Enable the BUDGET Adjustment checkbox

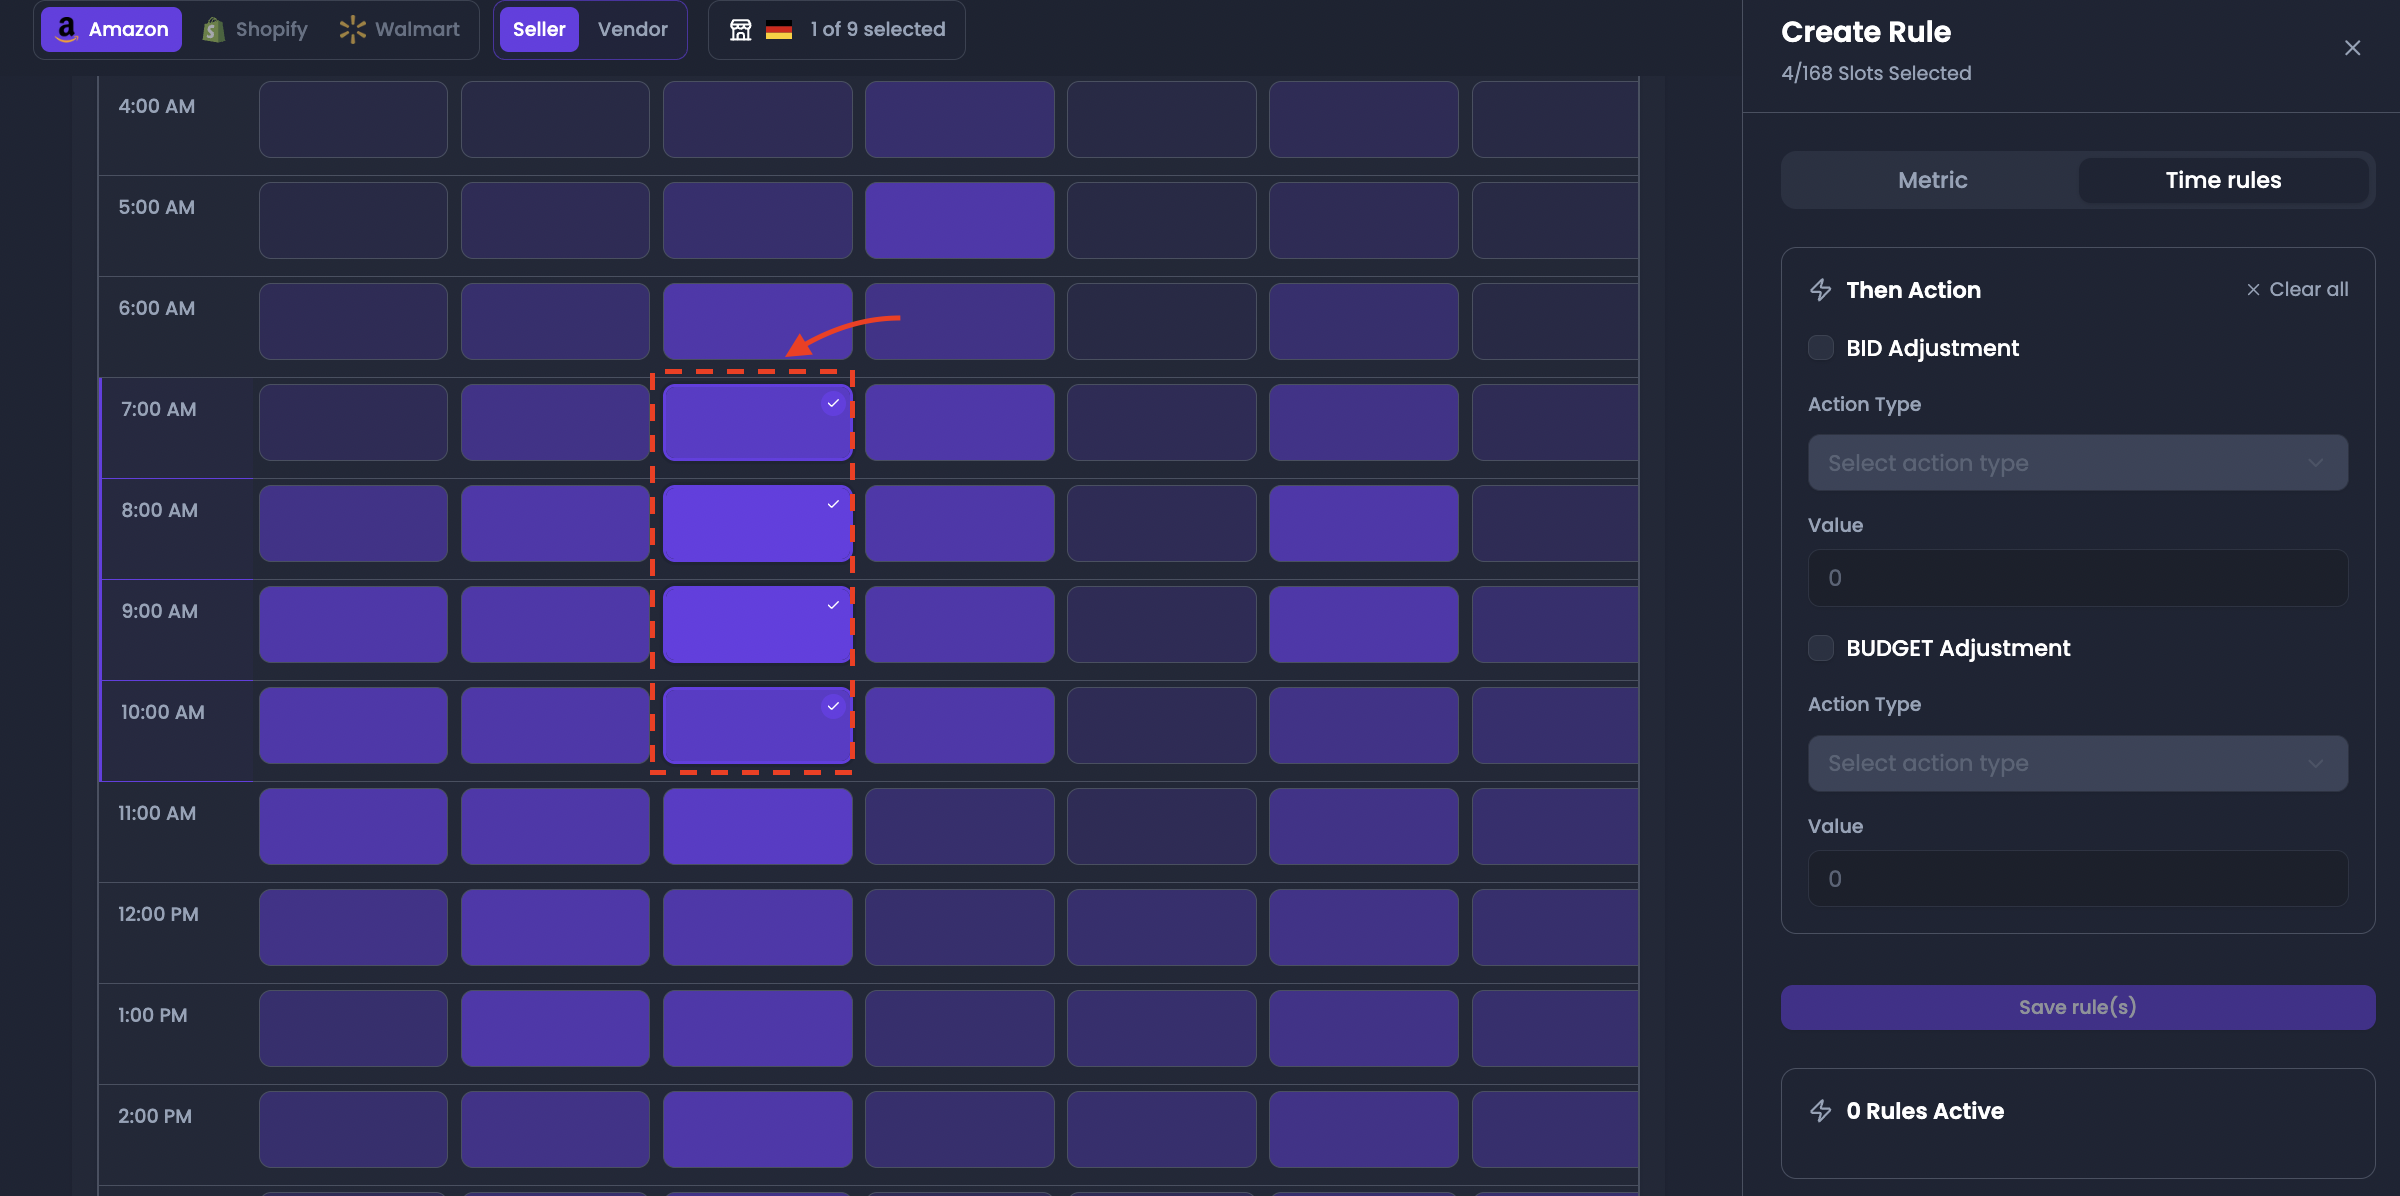1820,648
